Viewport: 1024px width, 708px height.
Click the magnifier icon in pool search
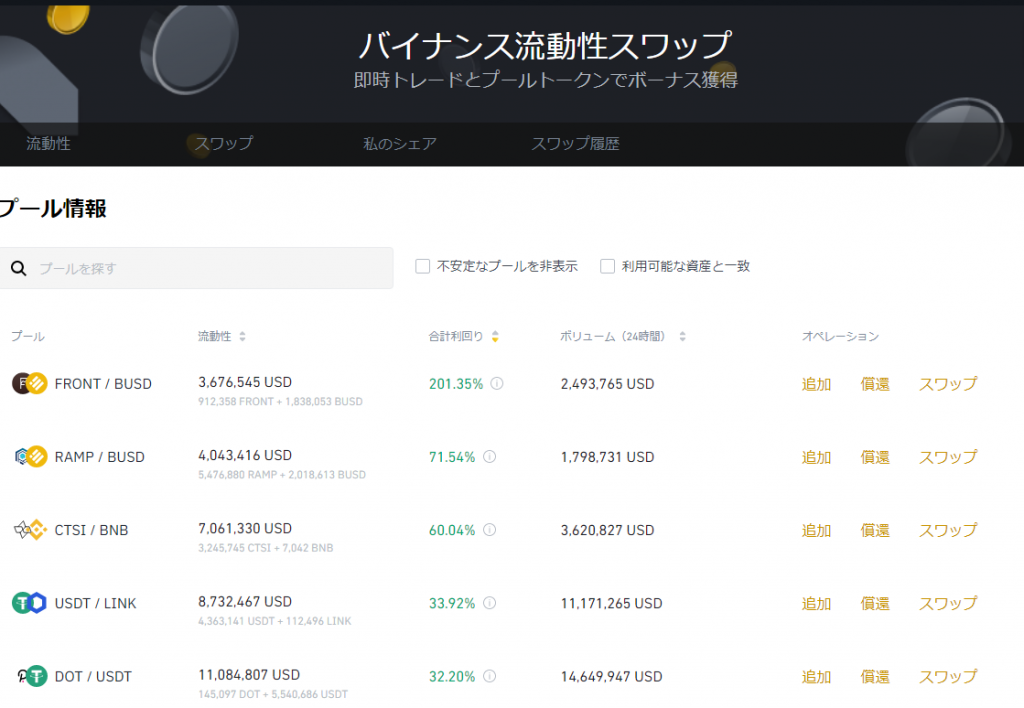coord(19,268)
